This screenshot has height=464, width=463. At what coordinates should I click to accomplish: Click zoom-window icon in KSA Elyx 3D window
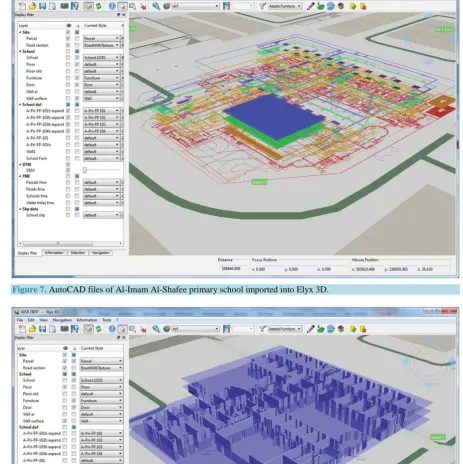coord(132,329)
